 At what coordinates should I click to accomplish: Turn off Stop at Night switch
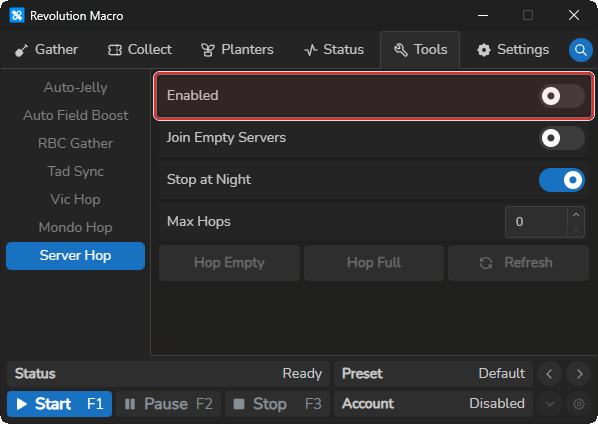[x=561, y=180]
